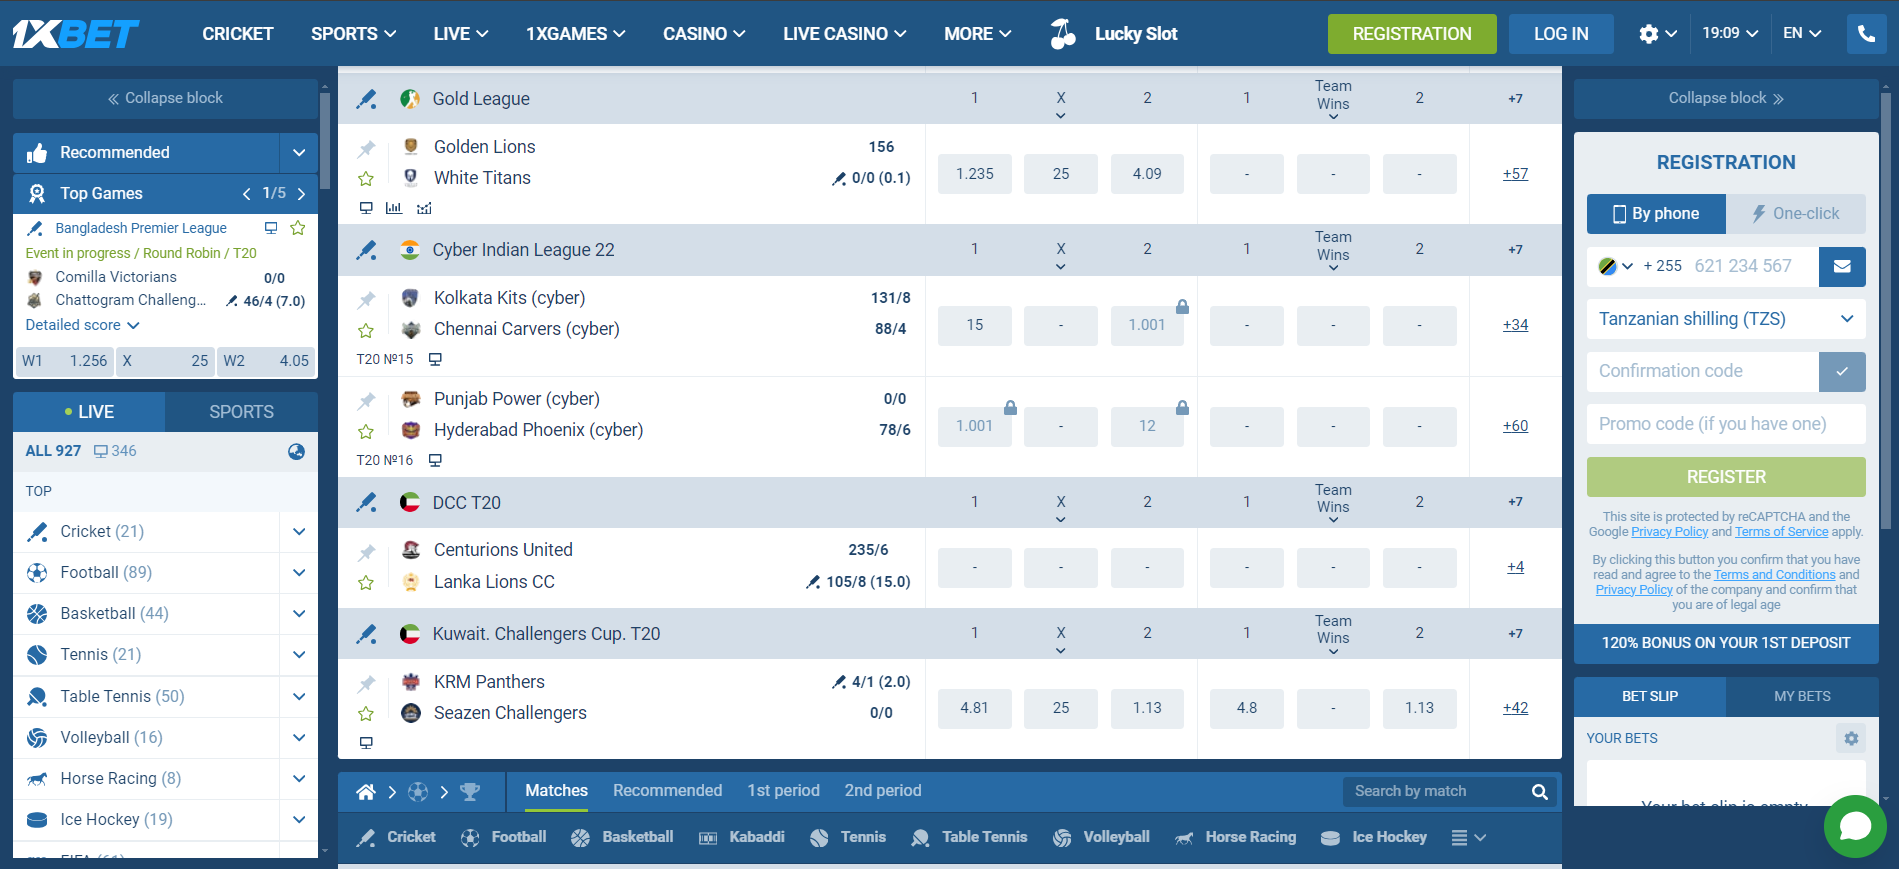
Task: Click the Lucky Slot cherry icon
Action: click(x=1063, y=34)
